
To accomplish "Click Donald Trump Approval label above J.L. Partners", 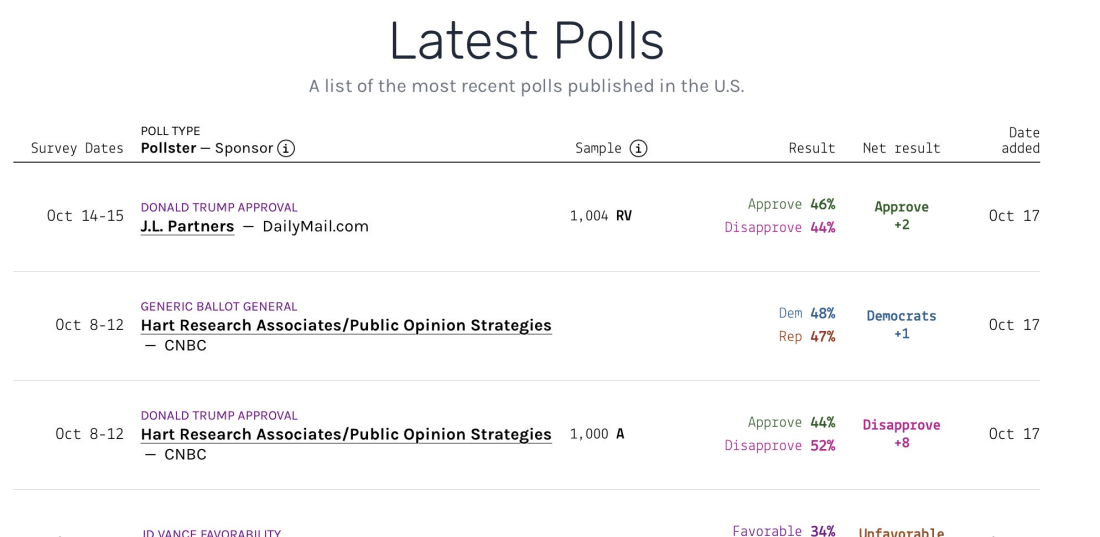I will [x=219, y=208].
